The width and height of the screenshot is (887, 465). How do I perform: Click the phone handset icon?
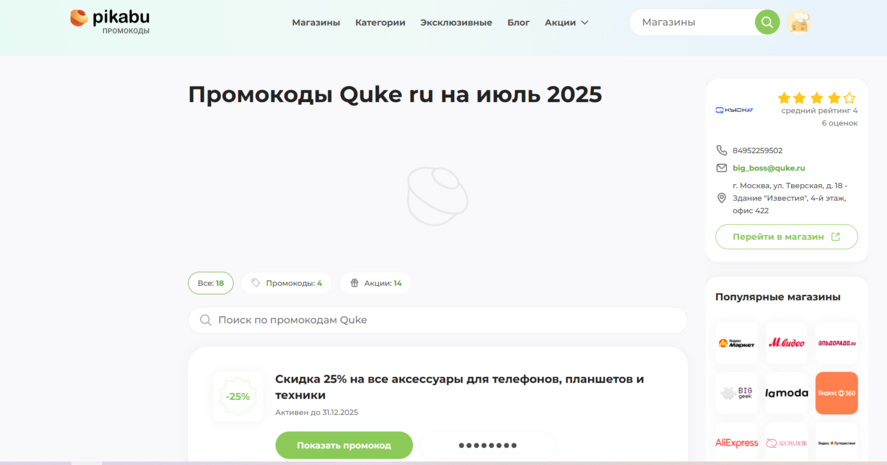point(721,150)
